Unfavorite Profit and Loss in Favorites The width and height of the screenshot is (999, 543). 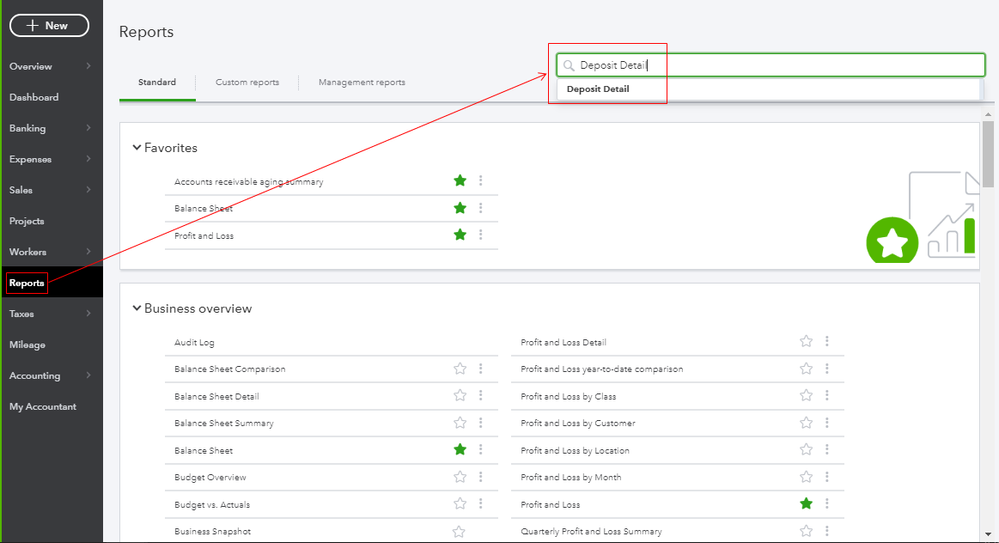pyautogui.click(x=460, y=235)
